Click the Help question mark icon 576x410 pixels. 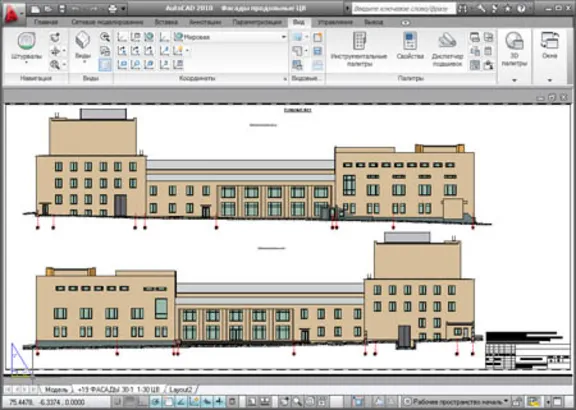tap(521, 8)
